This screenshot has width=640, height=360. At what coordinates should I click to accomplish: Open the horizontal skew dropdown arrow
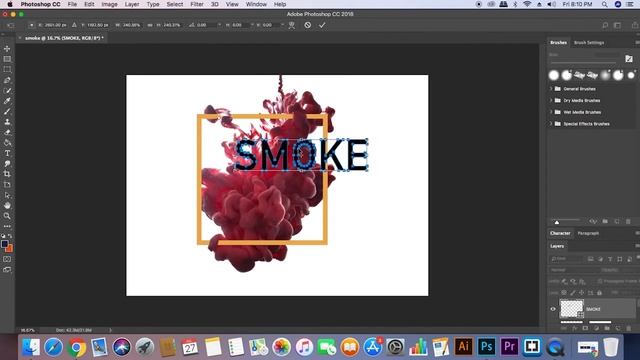pos(252,25)
